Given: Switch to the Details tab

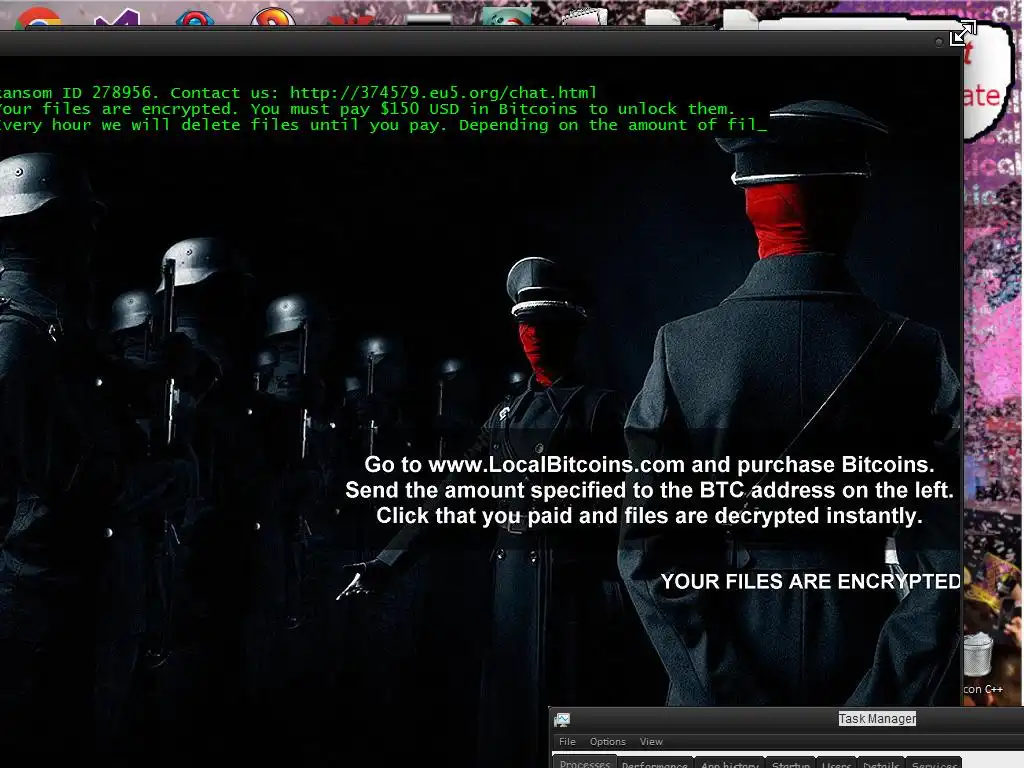Looking at the screenshot, I should [881, 763].
